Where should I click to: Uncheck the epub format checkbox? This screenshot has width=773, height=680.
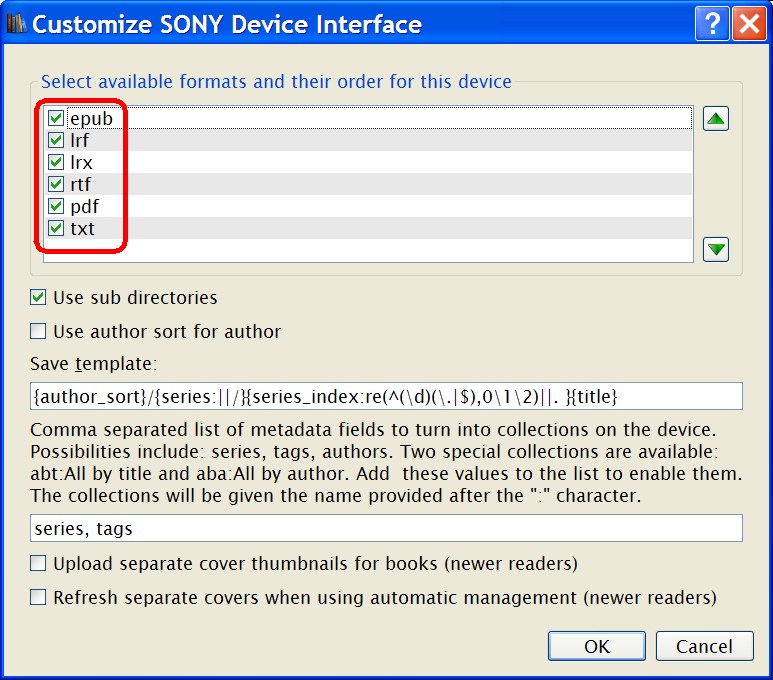[x=56, y=118]
